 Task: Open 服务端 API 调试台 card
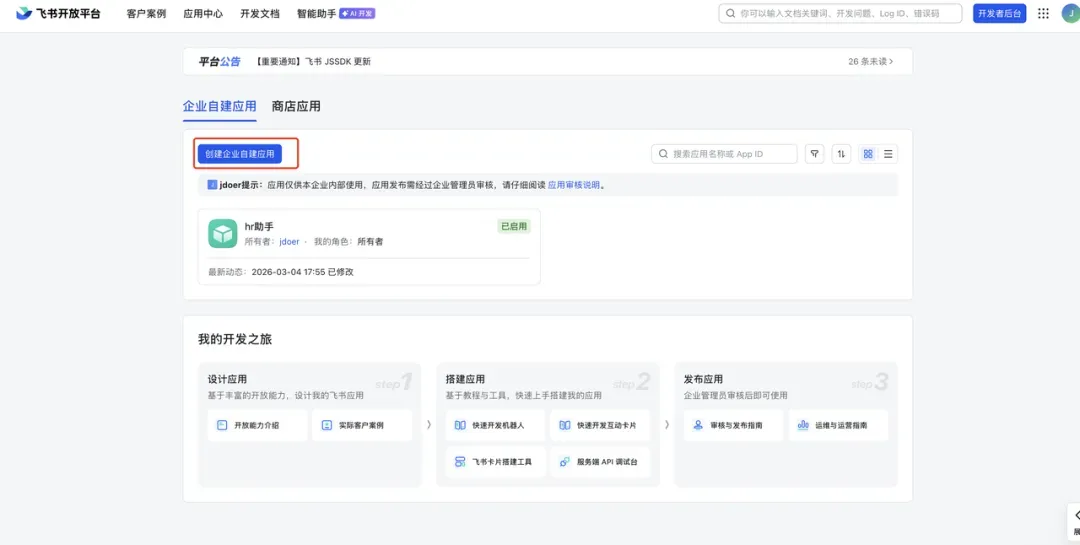(x=600, y=462)
